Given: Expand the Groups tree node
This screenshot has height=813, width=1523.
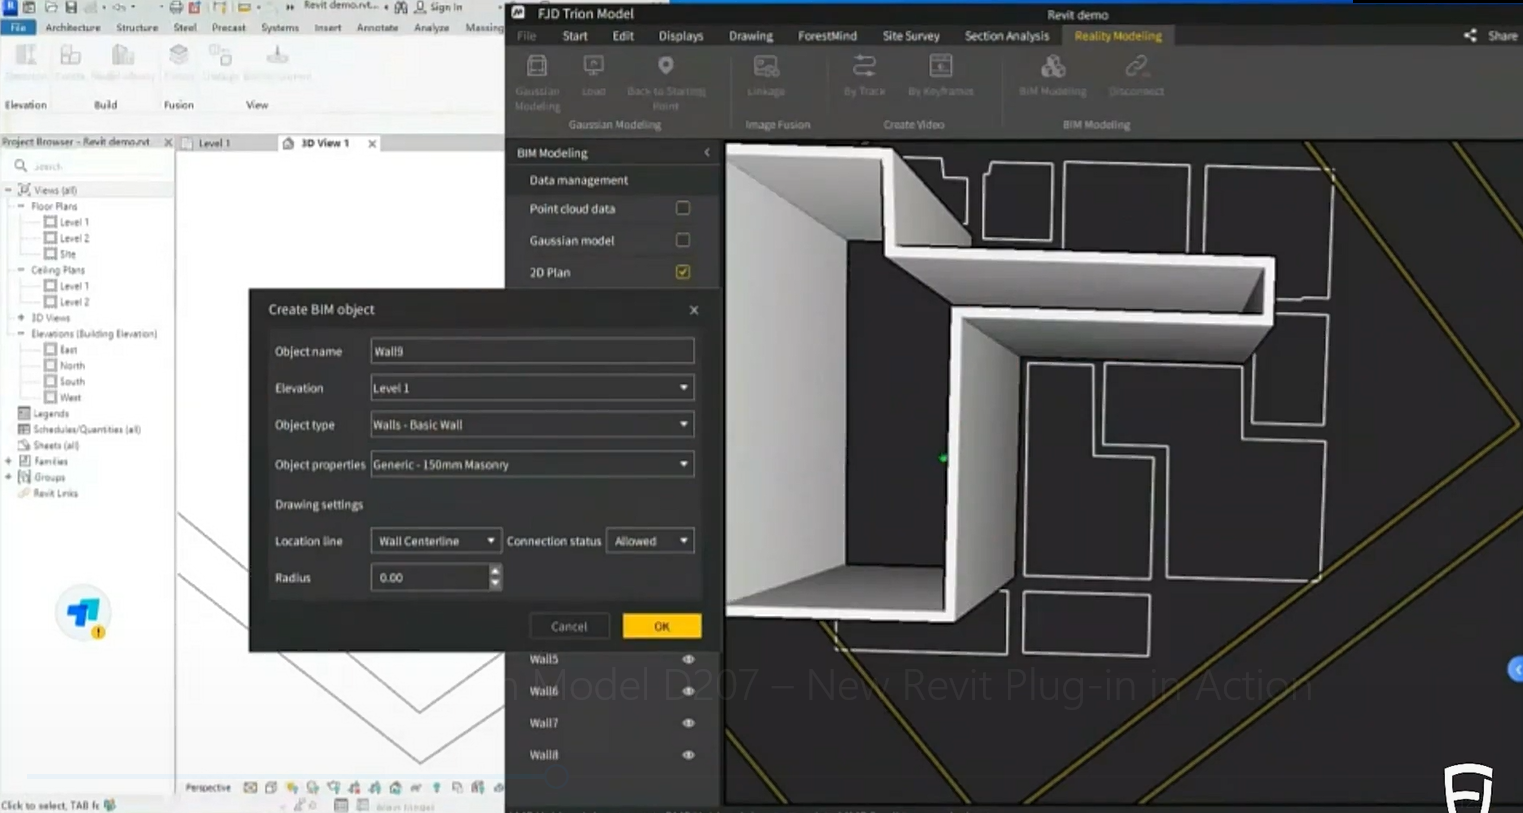Looking at the screenshot, I should click(9, 477).
